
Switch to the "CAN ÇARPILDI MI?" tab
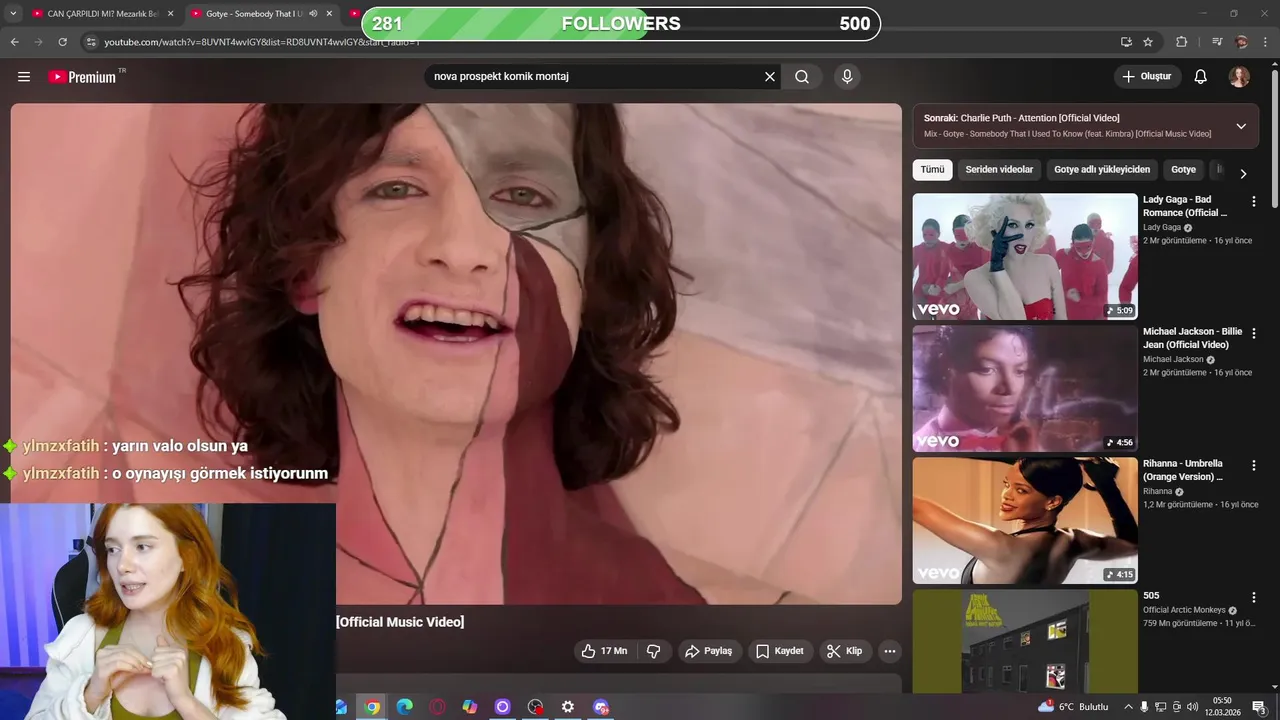pyautogui.click(x=95, y=14)
